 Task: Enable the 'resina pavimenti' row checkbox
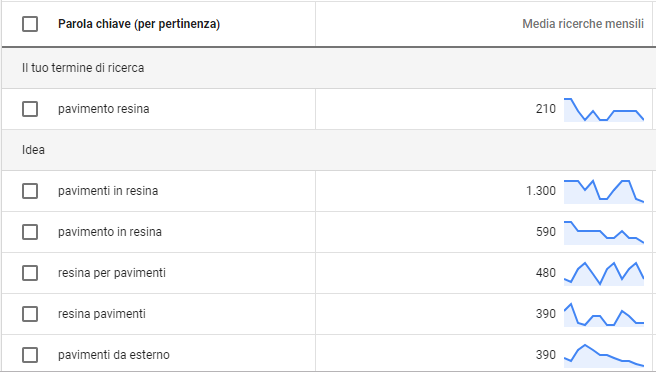(x=30, y=314)
